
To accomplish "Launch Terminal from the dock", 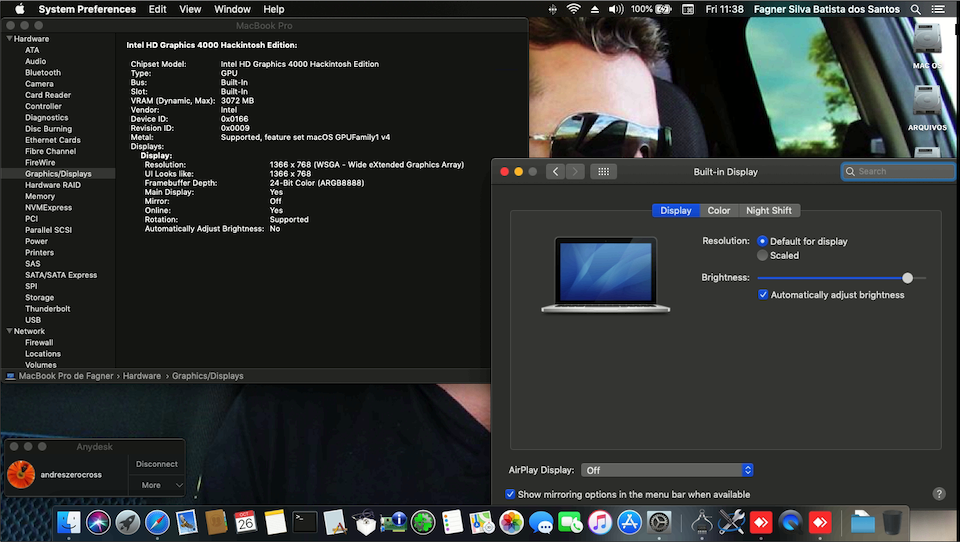I will (305, 521).
